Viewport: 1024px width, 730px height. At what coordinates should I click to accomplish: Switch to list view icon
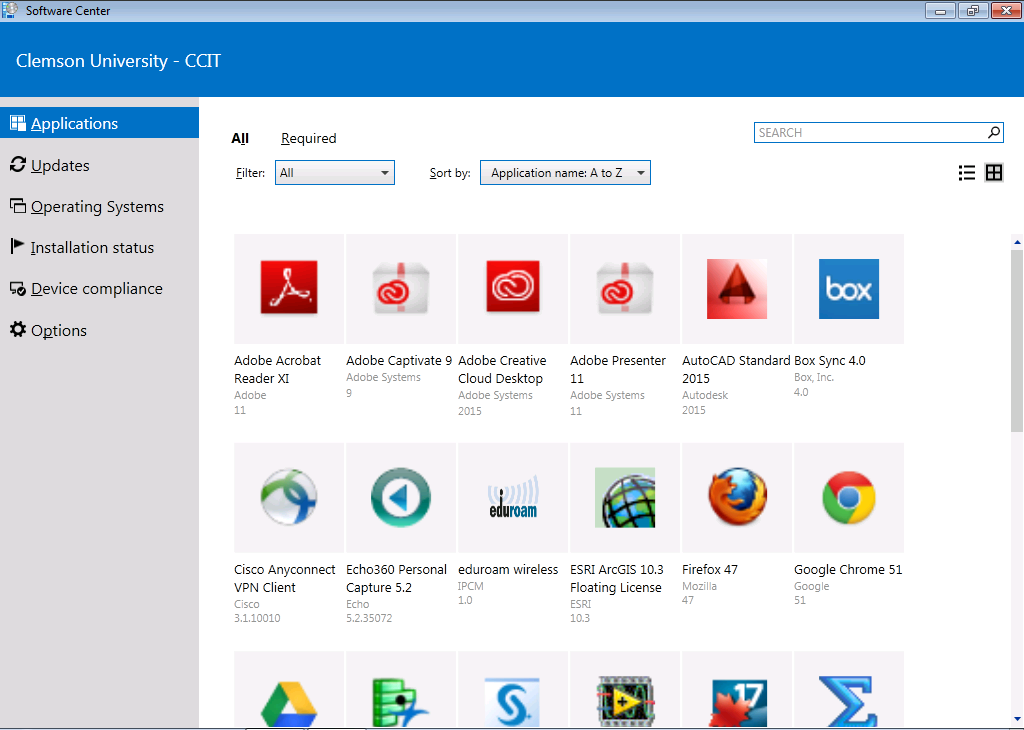[967, 172]
